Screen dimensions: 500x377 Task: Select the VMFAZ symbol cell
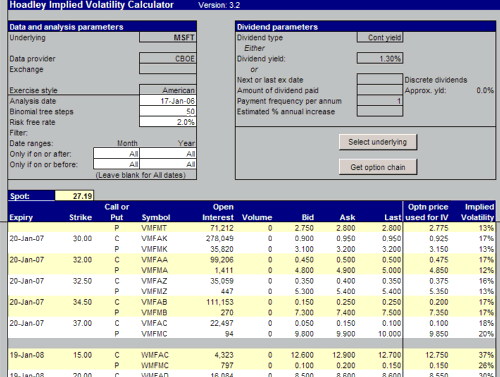[x=154, y=281]
